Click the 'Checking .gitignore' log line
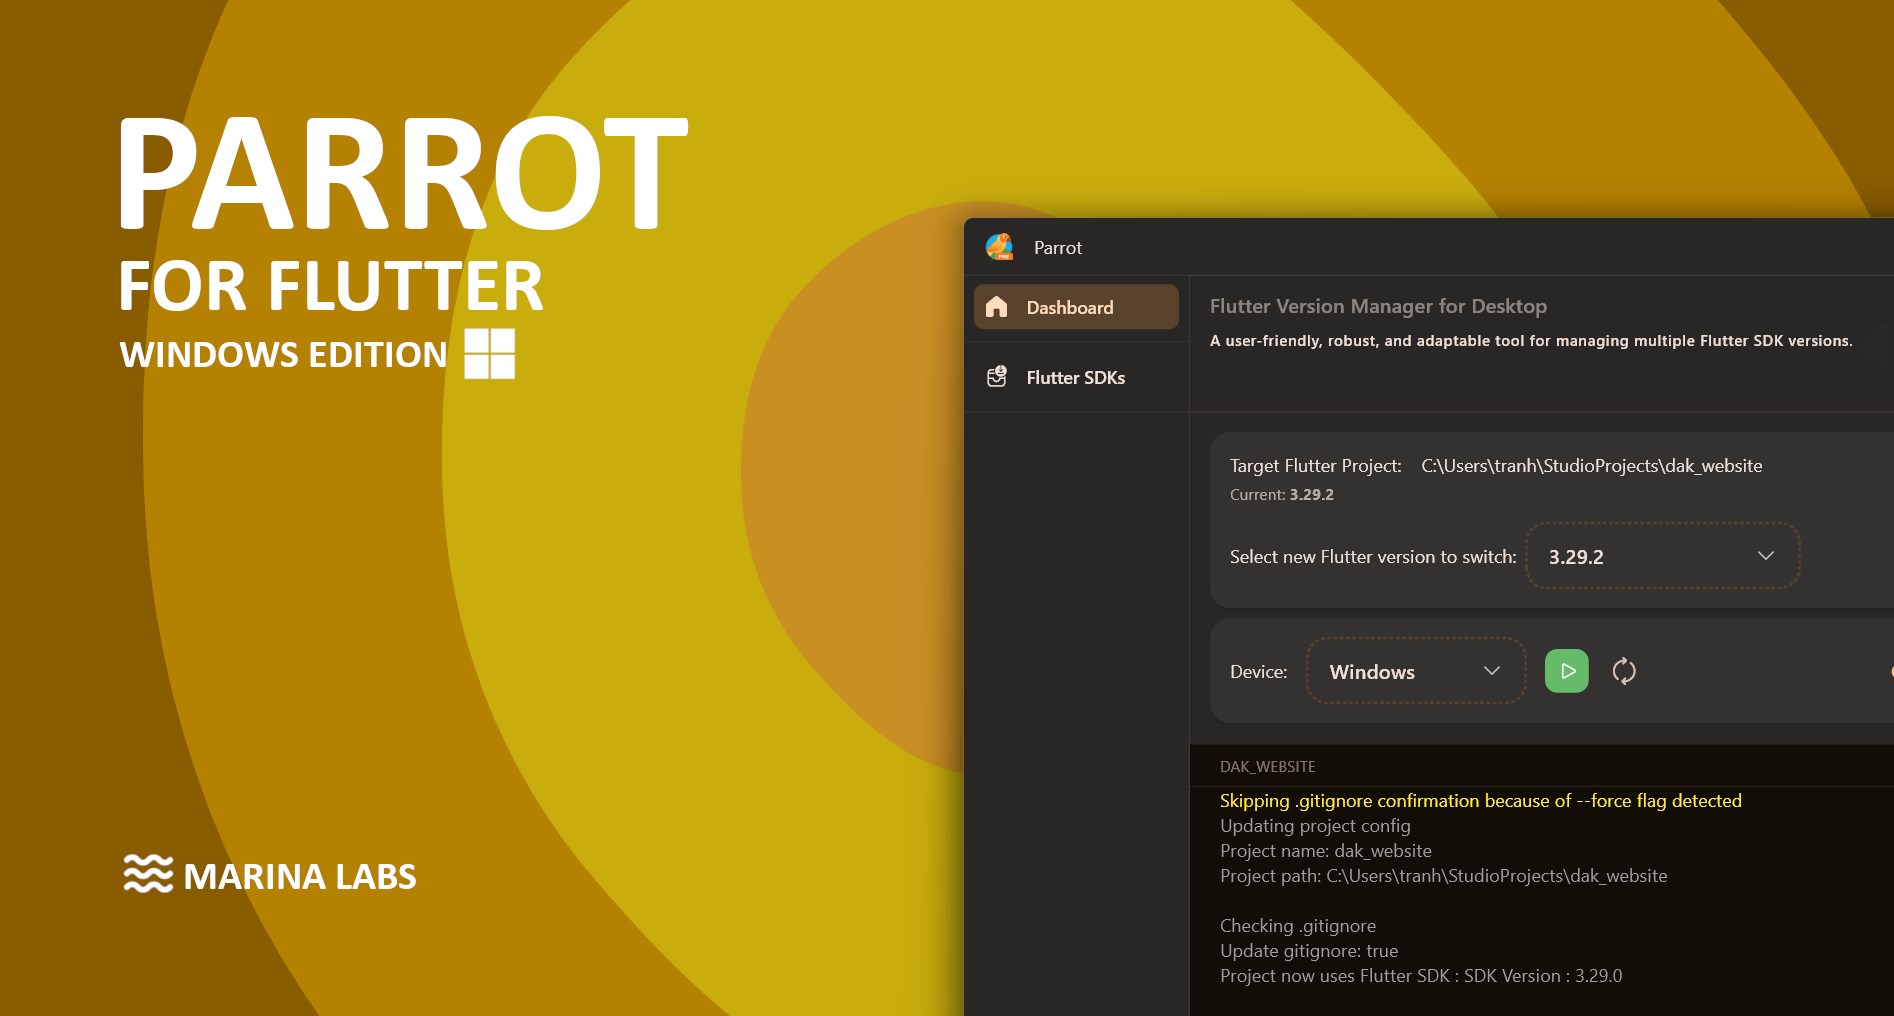The width and height of the screenshot is (1894, 1016). 1298,926
